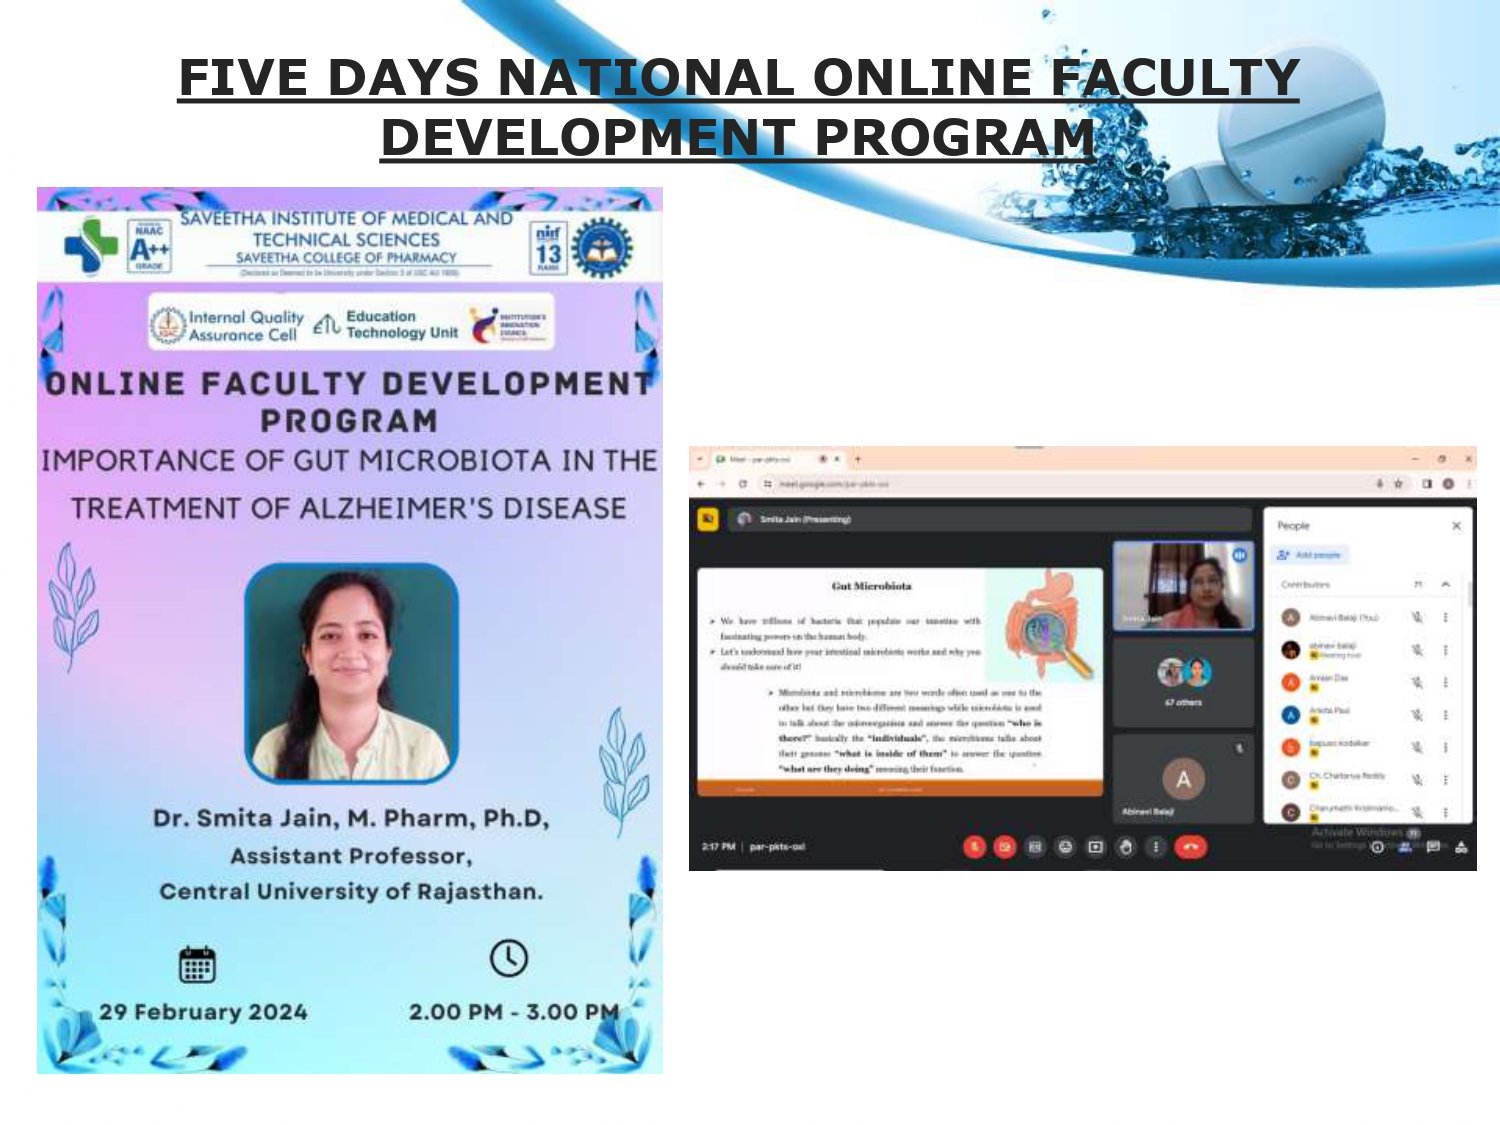This screenshot has width=1500, height=1125.
Task: Raise your hand in the Meet call
Action: pos(1126,847)
